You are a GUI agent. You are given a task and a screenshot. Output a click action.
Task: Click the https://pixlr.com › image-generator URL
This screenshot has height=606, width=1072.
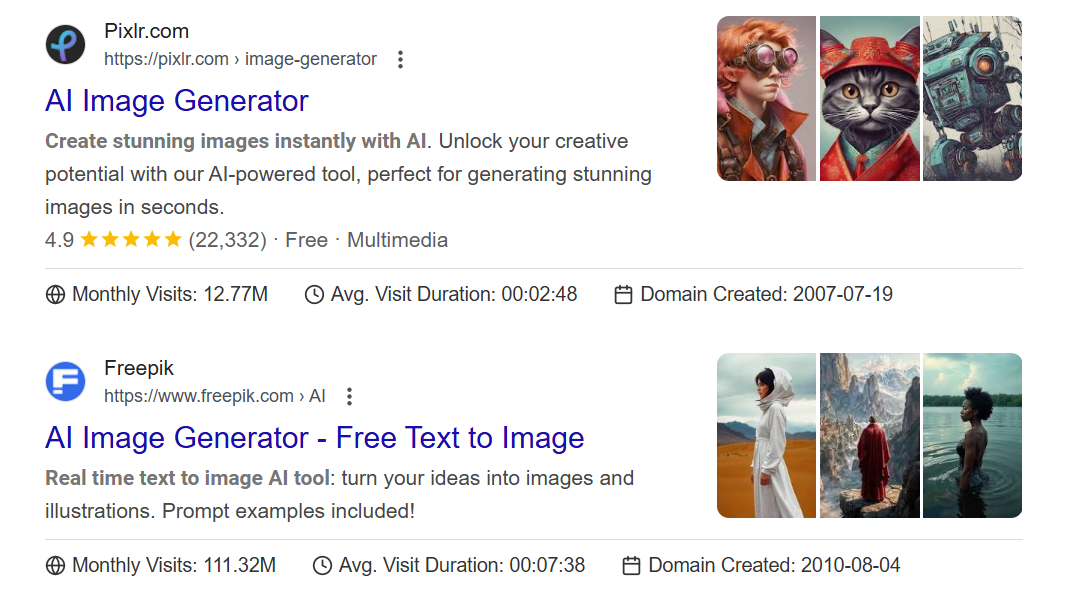pyautogui.click(x=240, y=60)
